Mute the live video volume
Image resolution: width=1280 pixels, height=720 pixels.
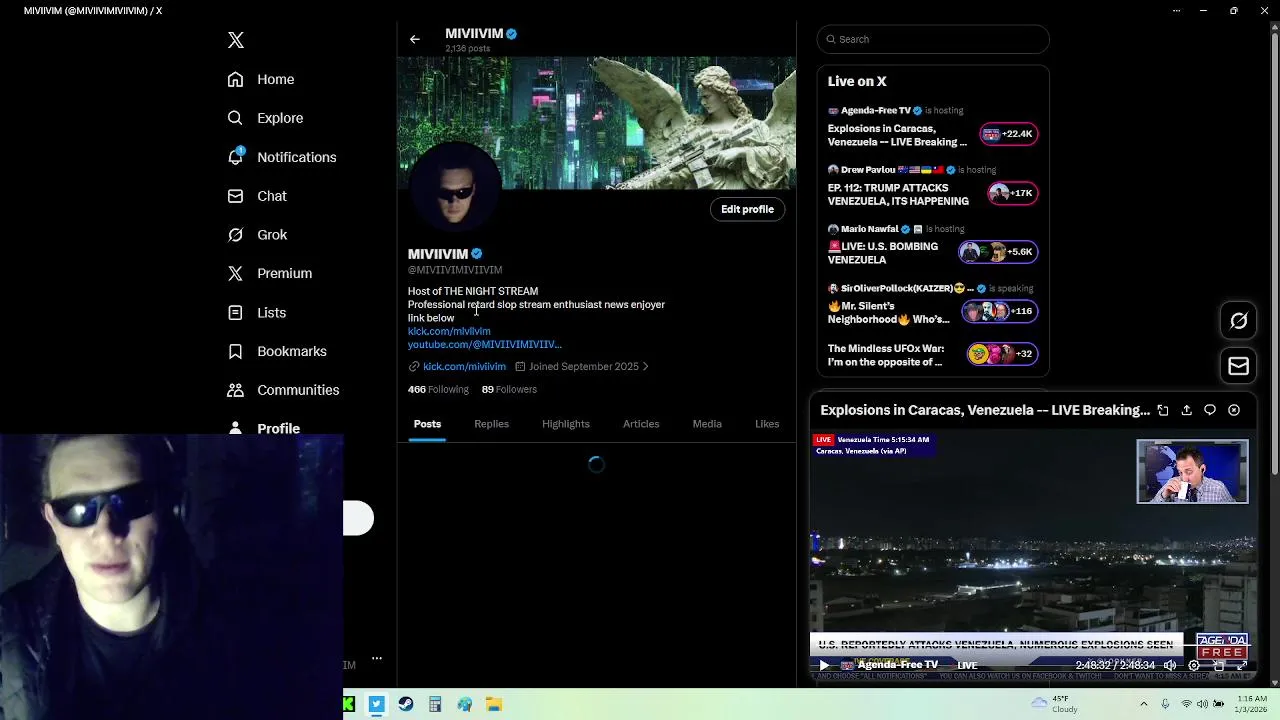[x=1170, y=665]
